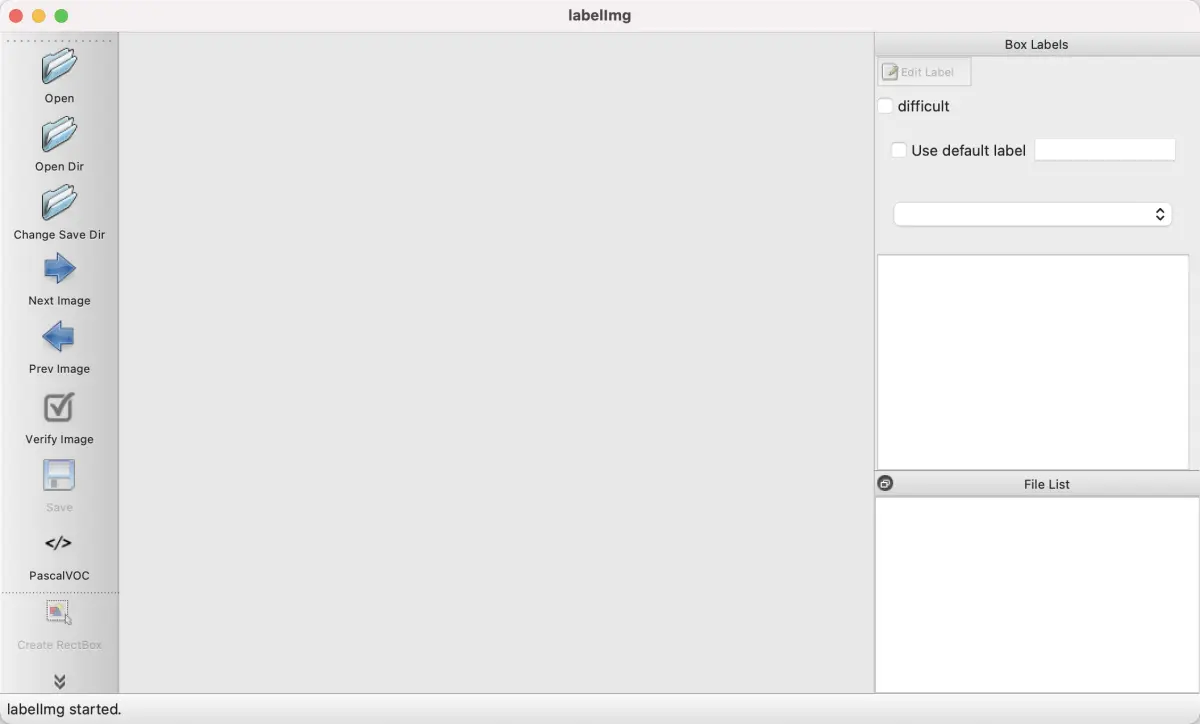Screen dimensions: 1200x724
Task: Click the default label text field
Action: (x=1104, y=150)
